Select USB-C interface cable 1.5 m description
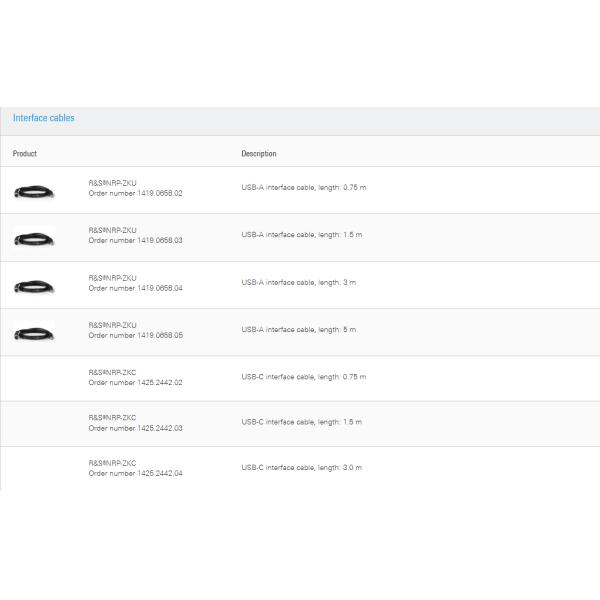The width and height of the screenshot is (600, 600). tap(301, 422)
